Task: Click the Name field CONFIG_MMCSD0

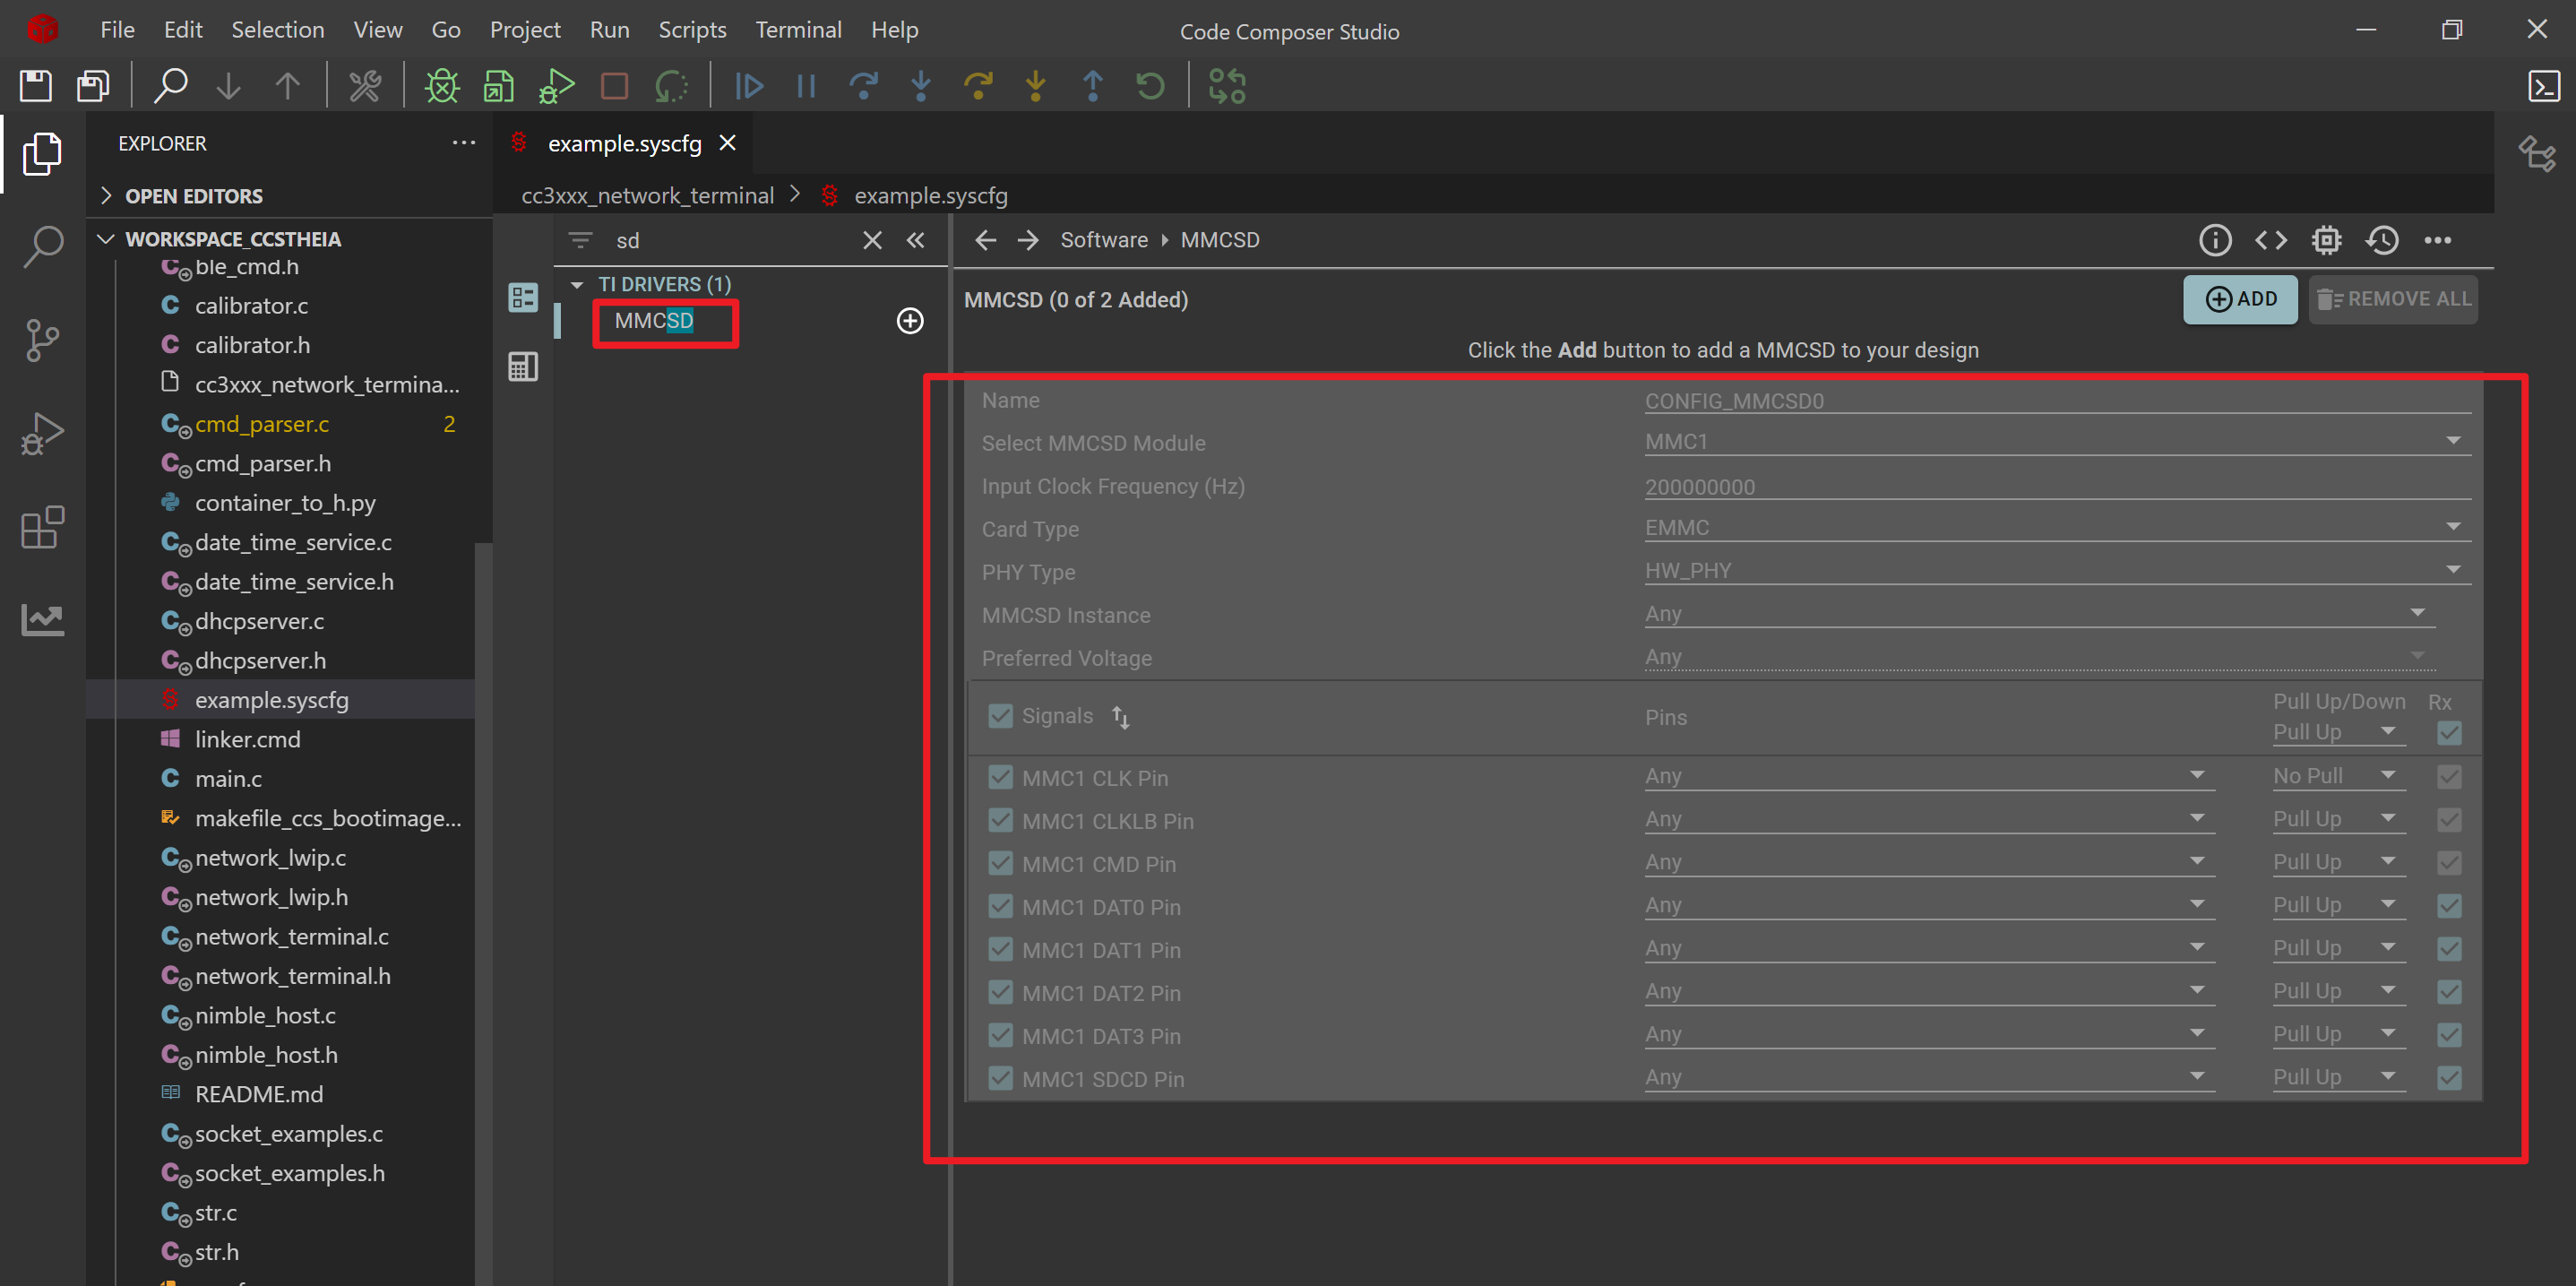Action: [x=2058, y=400]
